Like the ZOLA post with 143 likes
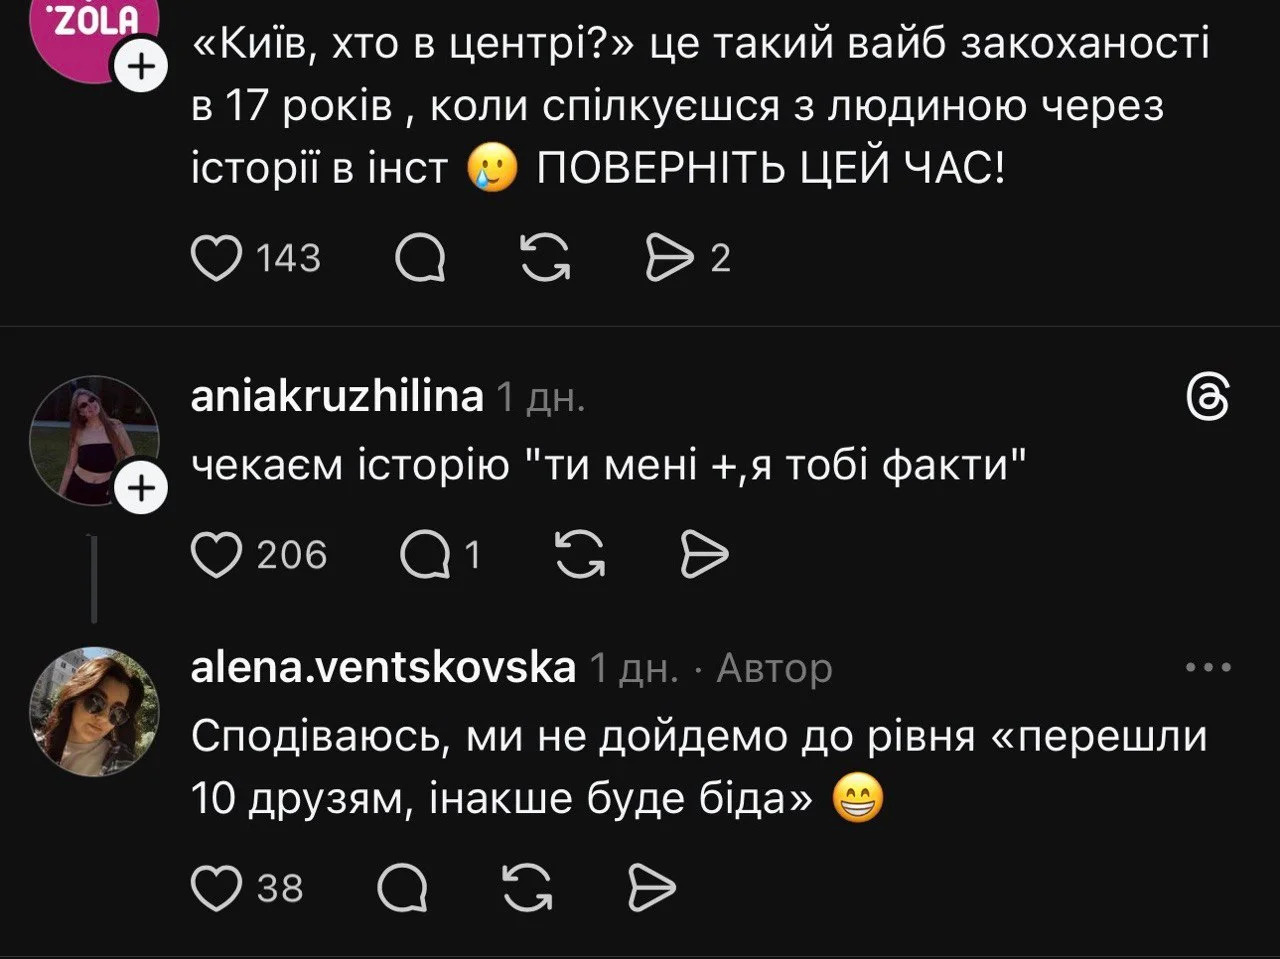 click(x=216, y=259)
